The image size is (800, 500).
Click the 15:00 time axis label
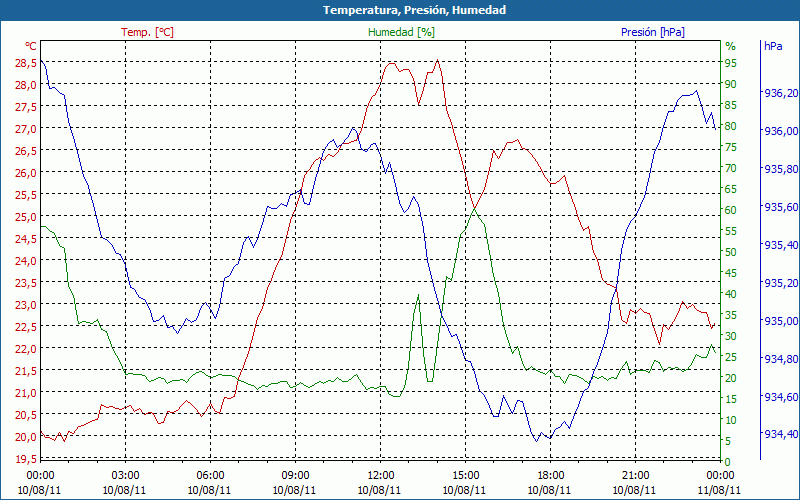point(465,476)
